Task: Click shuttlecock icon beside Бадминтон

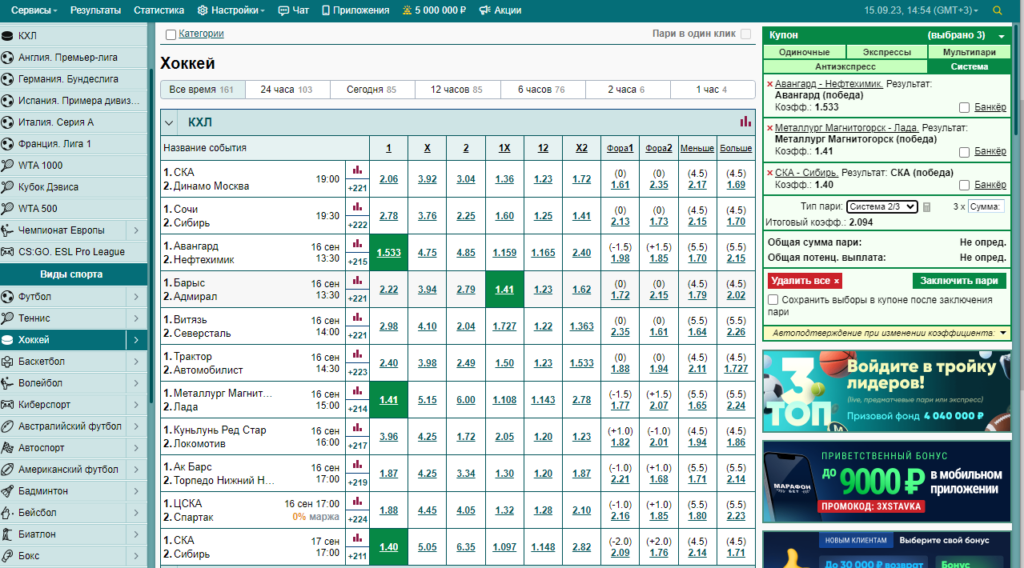Action: pos(7,491)
